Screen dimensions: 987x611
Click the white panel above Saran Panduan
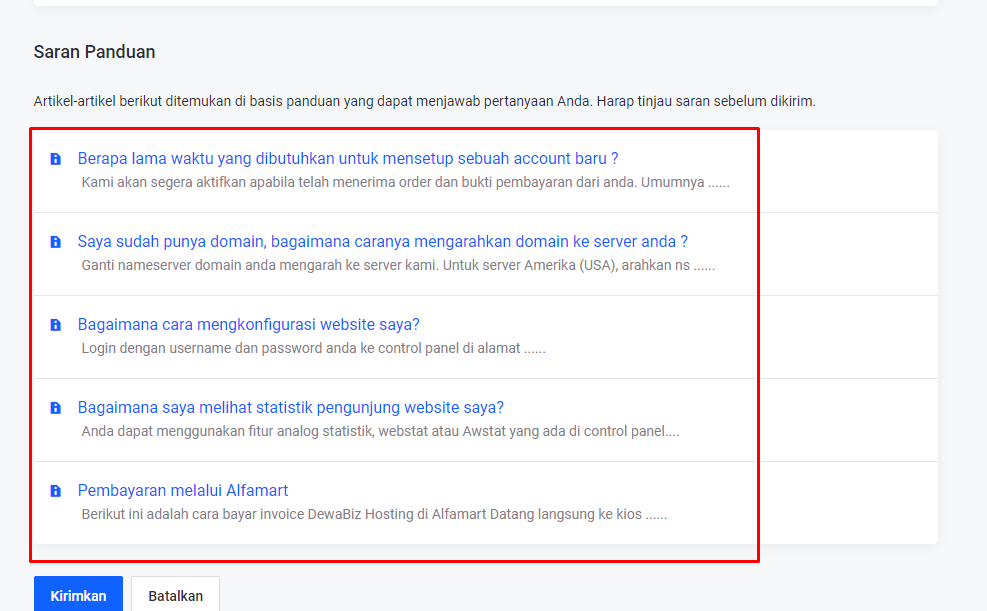486,3
